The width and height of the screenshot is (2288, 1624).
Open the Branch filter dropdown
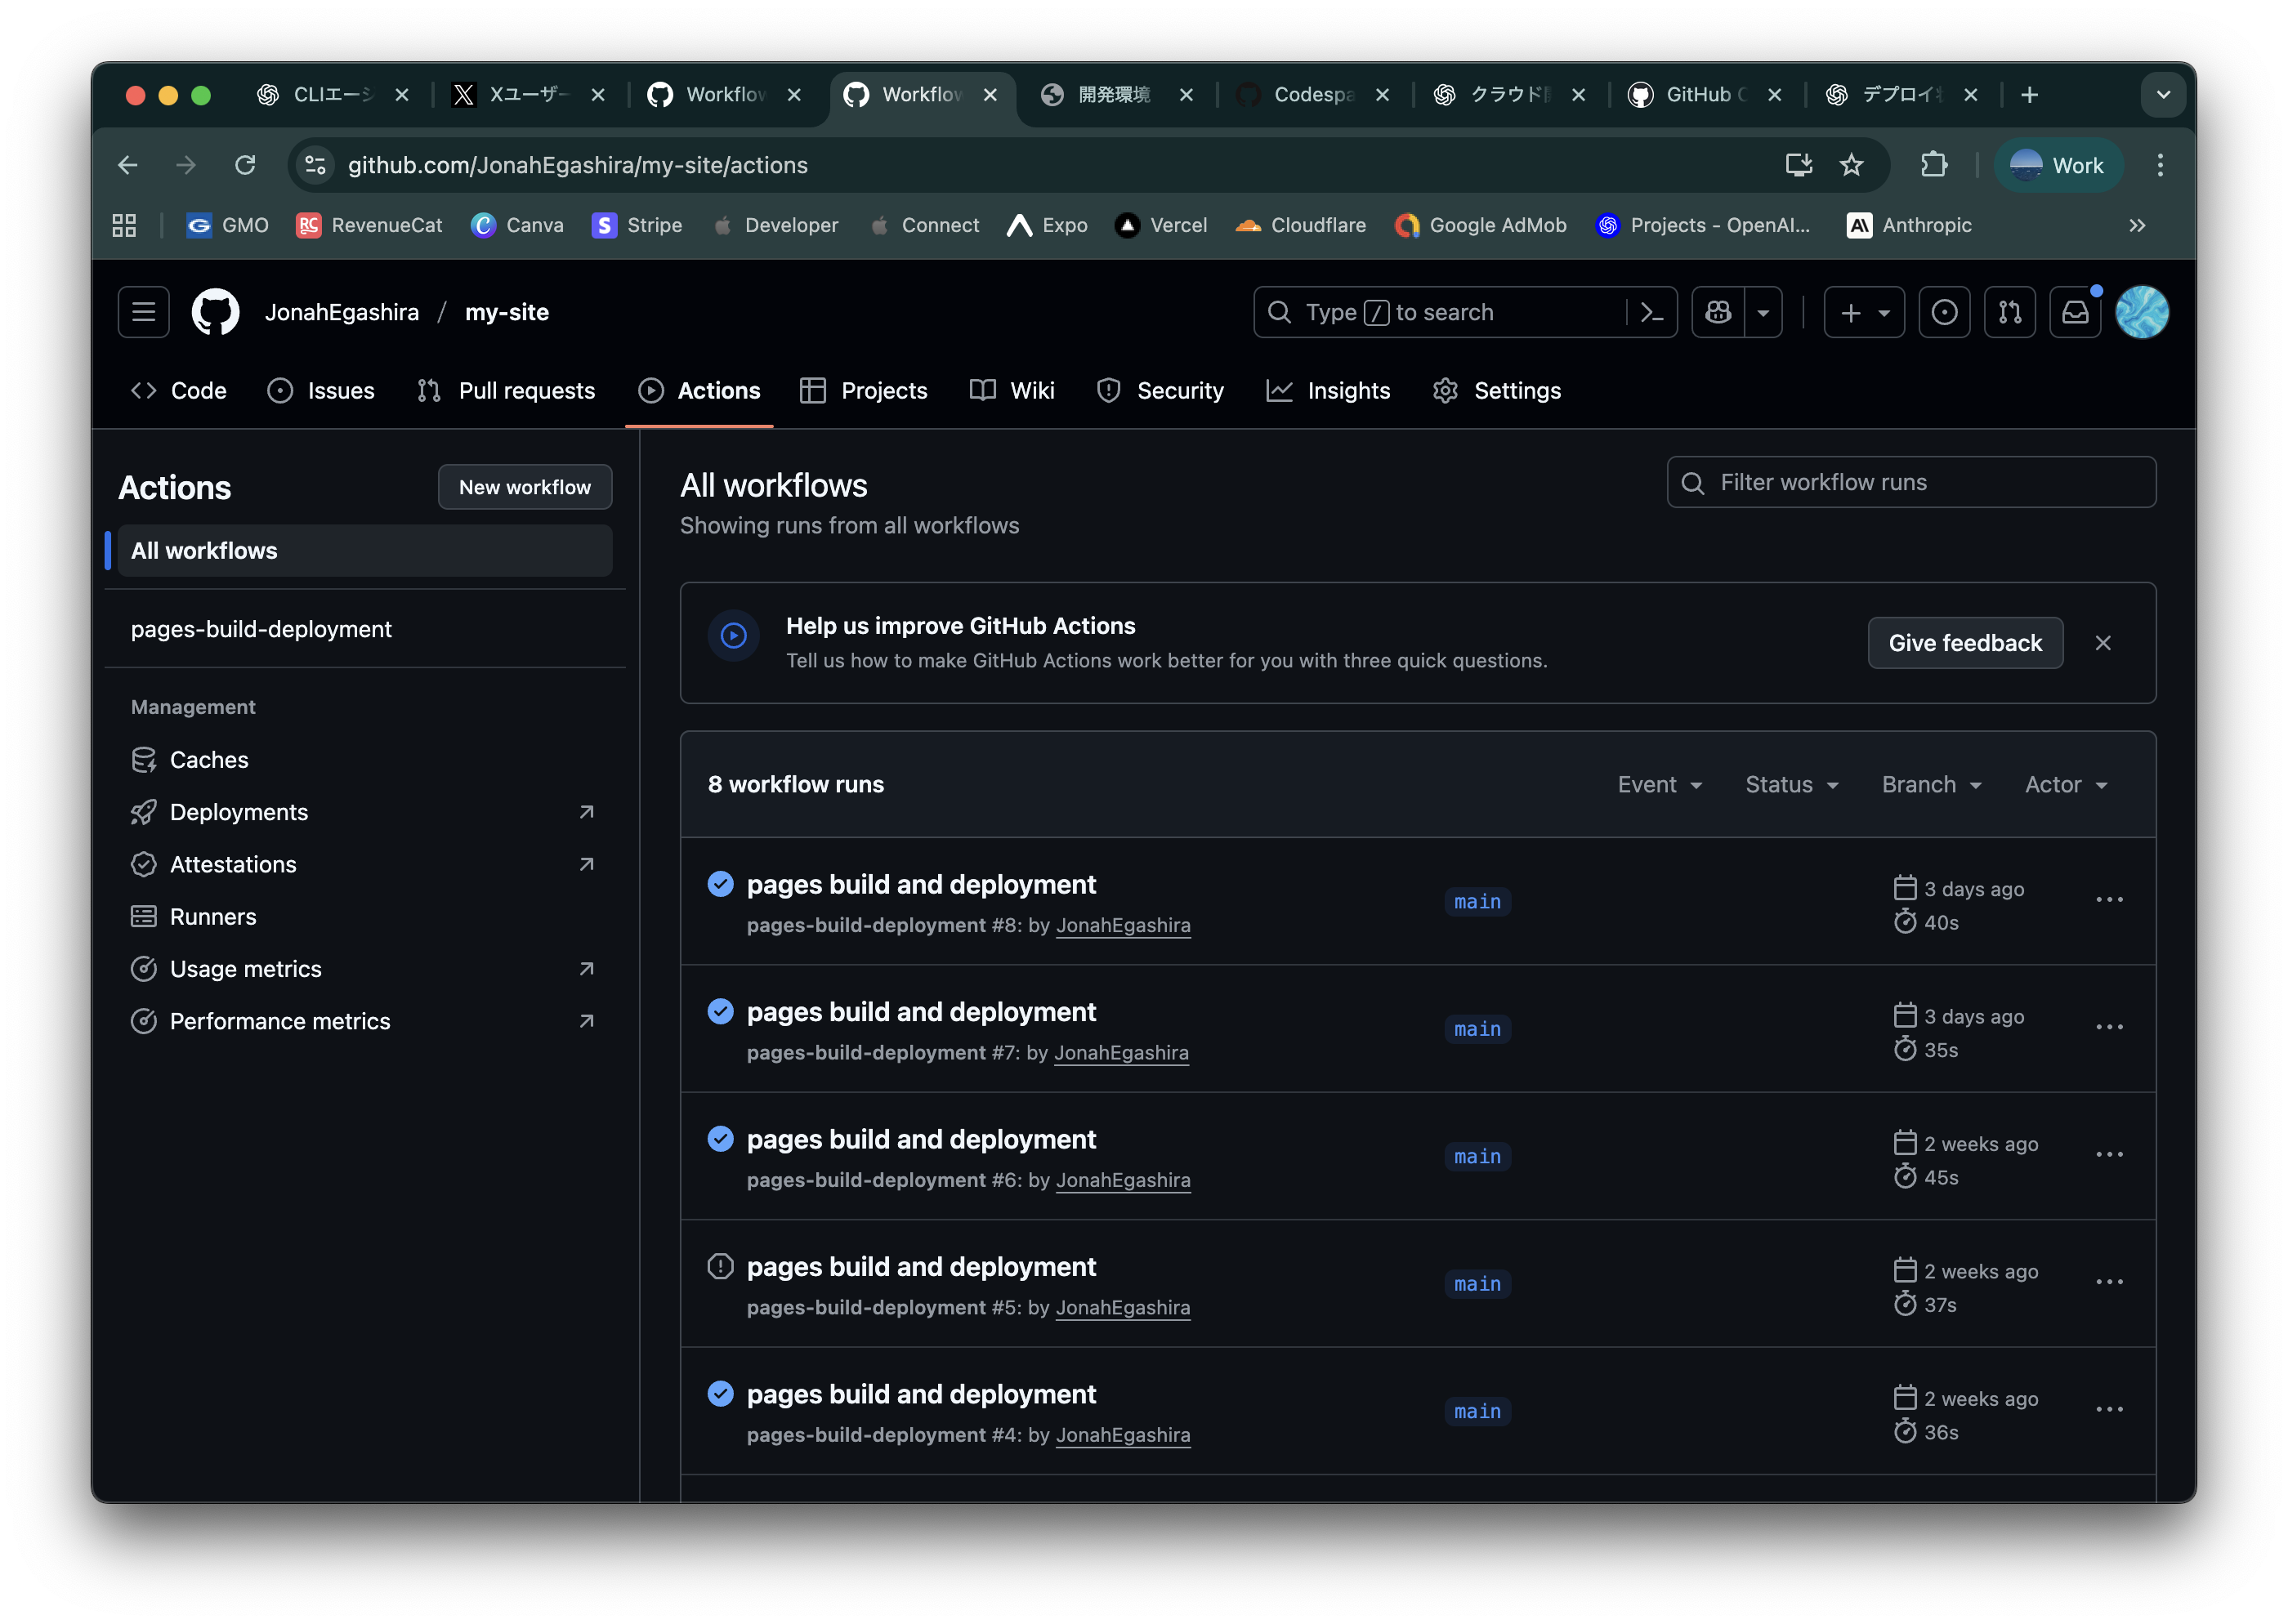coord(1931,785)
